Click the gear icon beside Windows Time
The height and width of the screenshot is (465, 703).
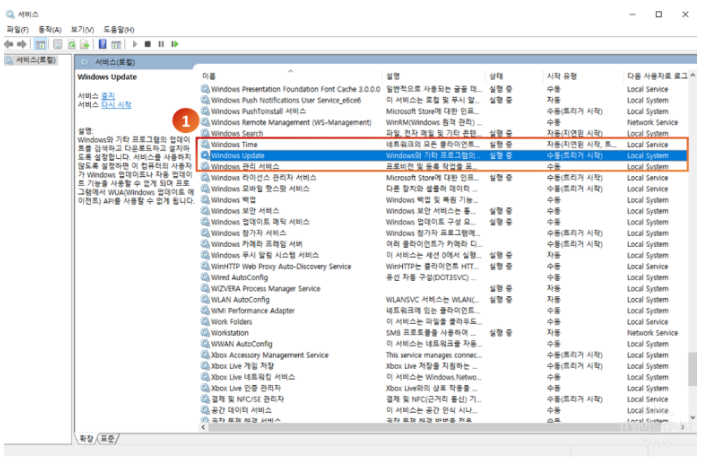click(205, 144)
